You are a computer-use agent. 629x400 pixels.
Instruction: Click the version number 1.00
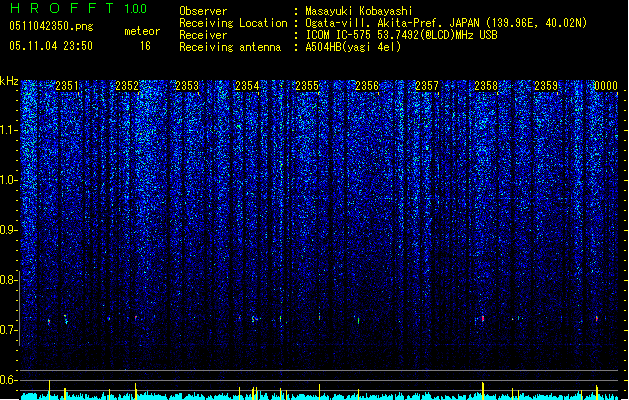pos(136,9)
